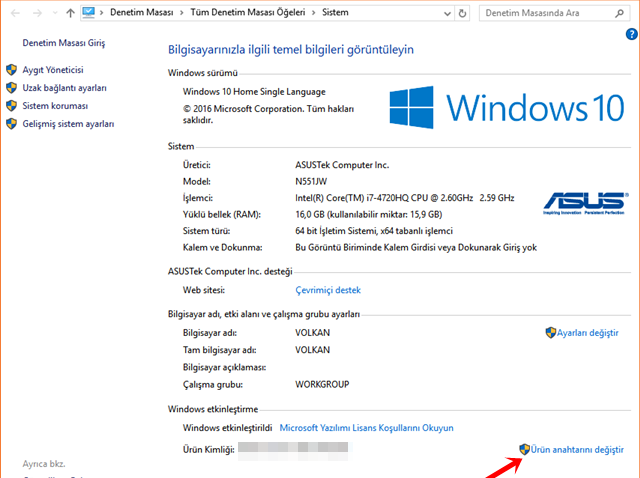
Task: Click the Windows sürümü section heading
Action: (x=202, y=73)
